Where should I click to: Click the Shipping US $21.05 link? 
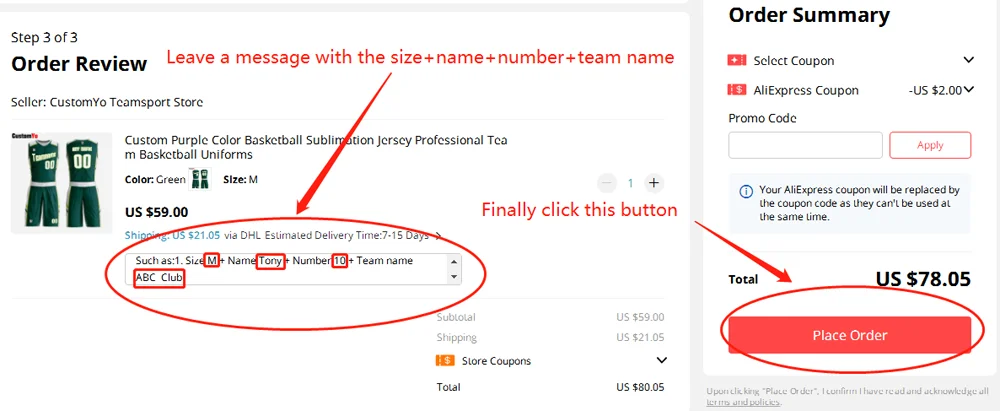pyautogui.click(x=172, y=235)
